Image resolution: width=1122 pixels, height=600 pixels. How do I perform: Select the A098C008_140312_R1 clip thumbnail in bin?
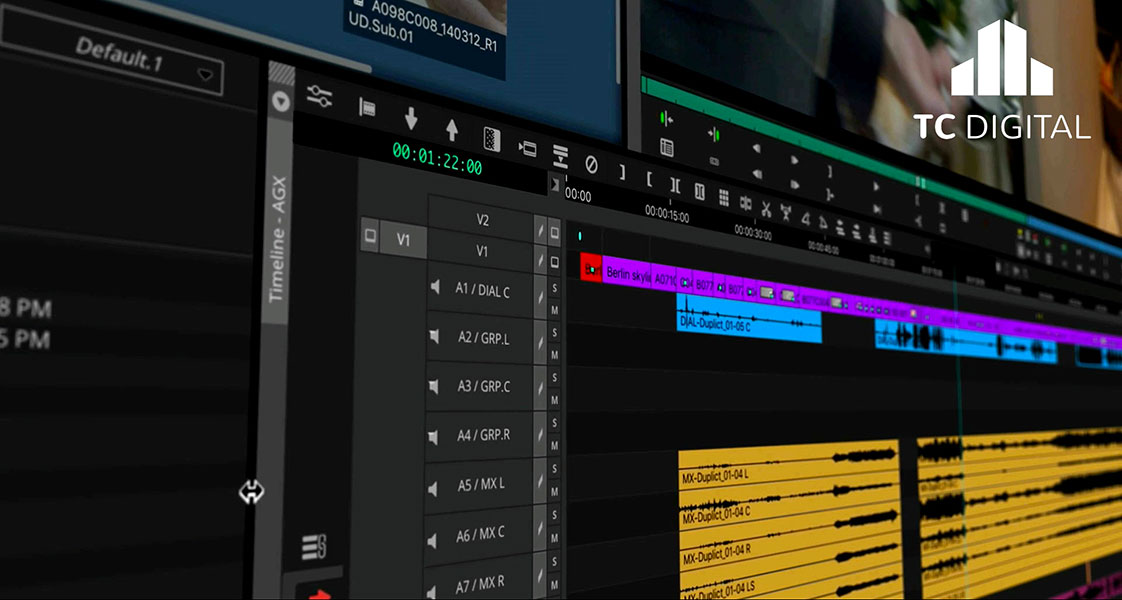425,34
